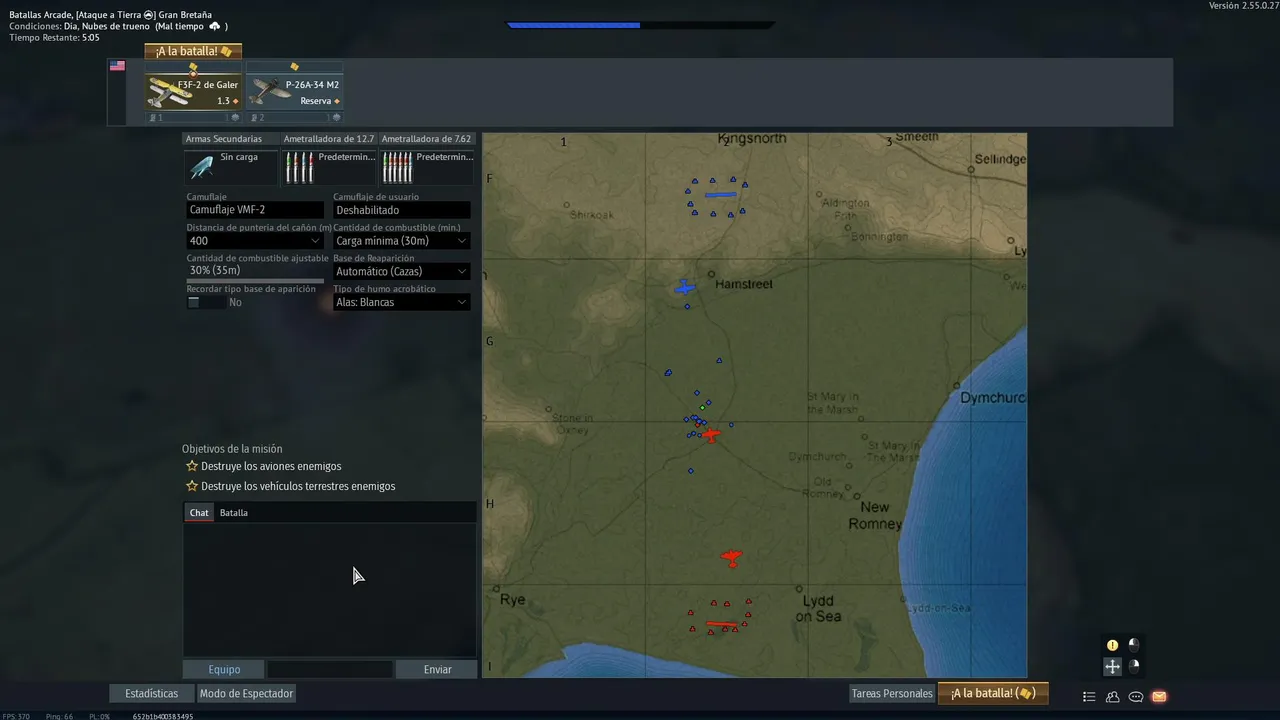Open the glowing mail envelope icon

(x=1159, y=697)
